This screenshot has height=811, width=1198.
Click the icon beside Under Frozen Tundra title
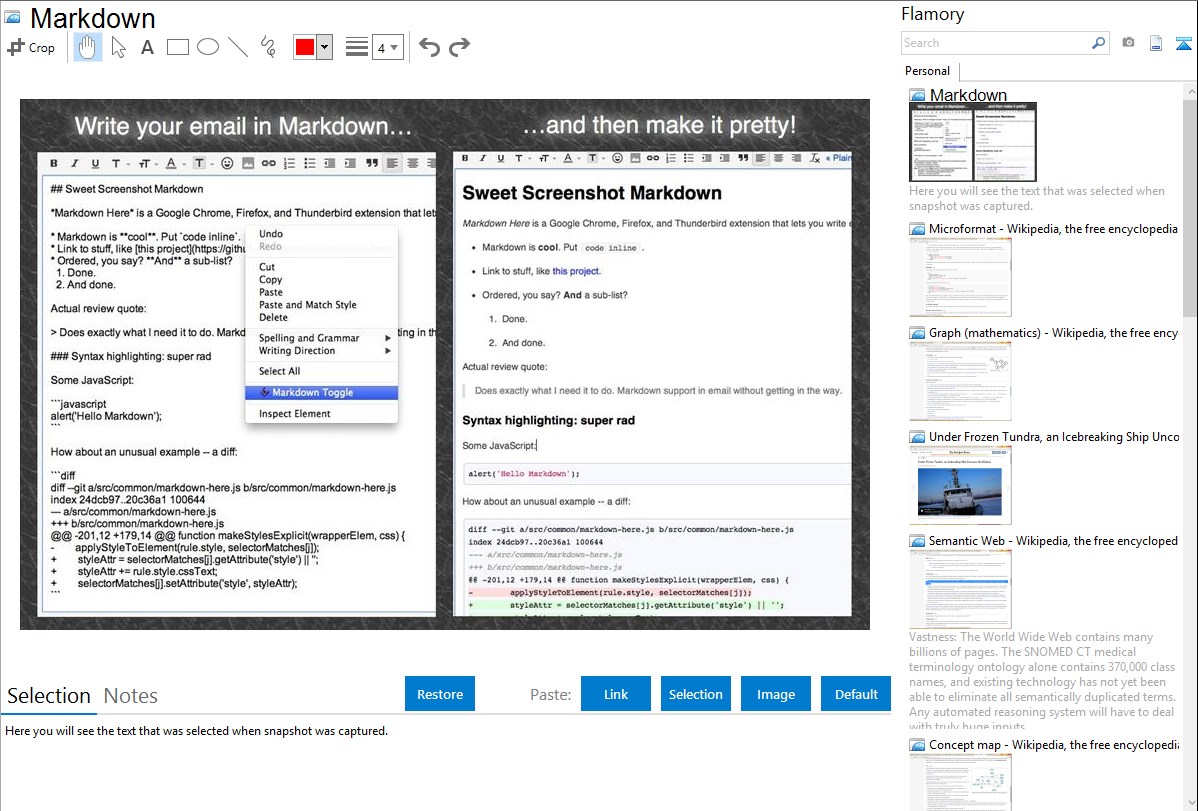click(x=917, y=437)
